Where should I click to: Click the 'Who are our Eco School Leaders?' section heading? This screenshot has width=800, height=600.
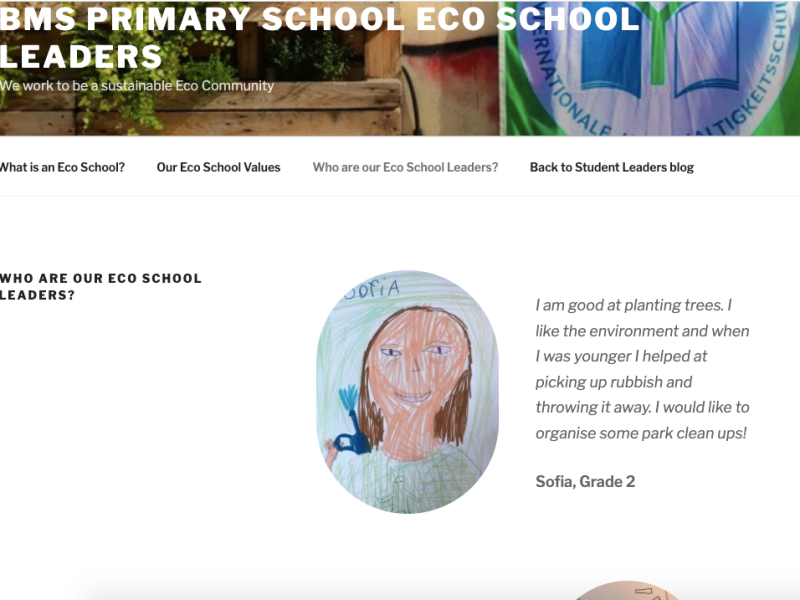pos(100,286)
